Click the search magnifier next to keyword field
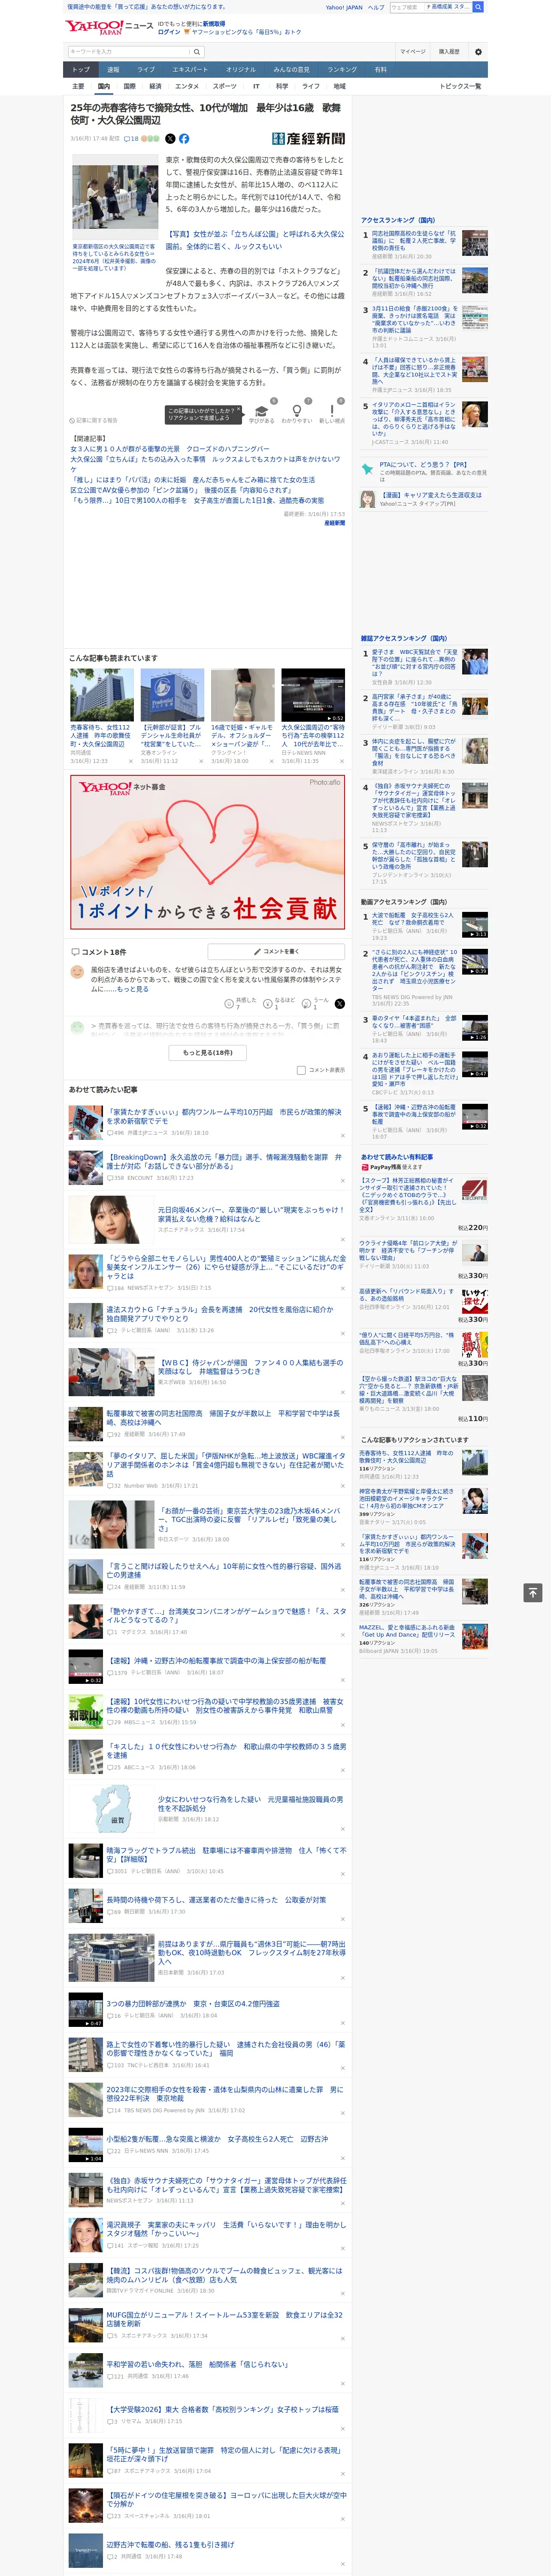 197,52
